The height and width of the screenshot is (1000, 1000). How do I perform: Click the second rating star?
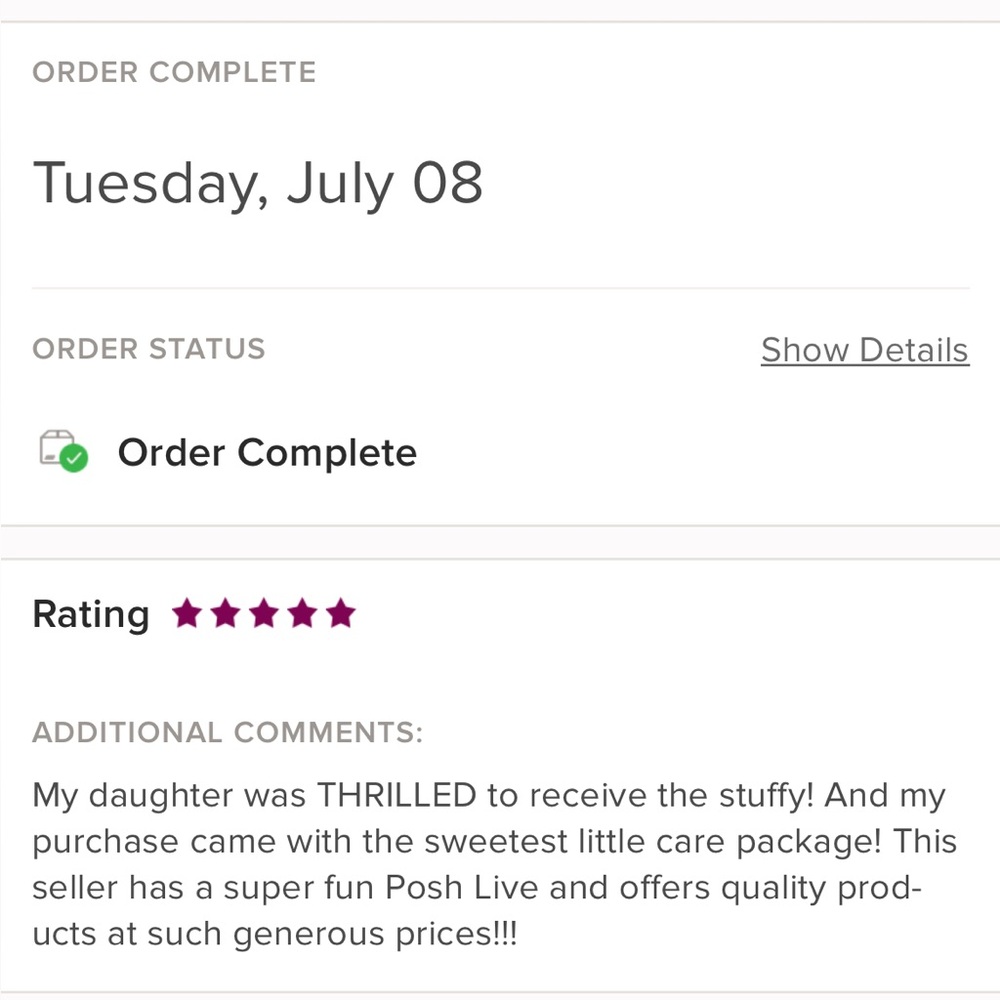click(226, 613)
